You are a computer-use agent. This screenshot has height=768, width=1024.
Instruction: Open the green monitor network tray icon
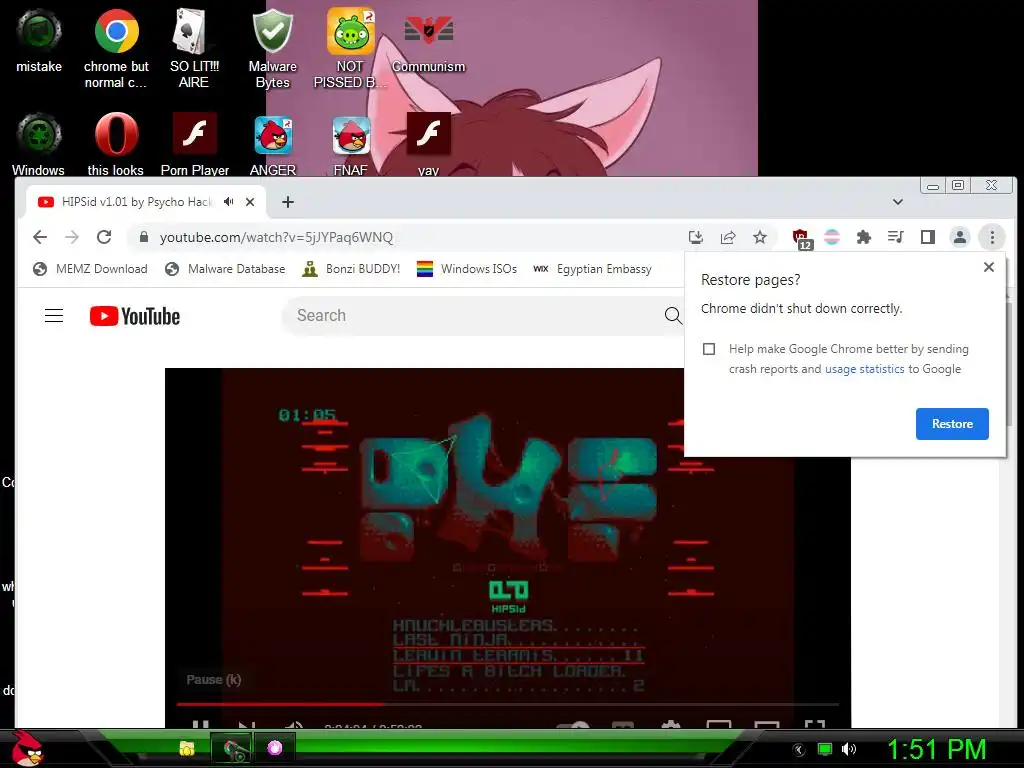coord(825,750)
